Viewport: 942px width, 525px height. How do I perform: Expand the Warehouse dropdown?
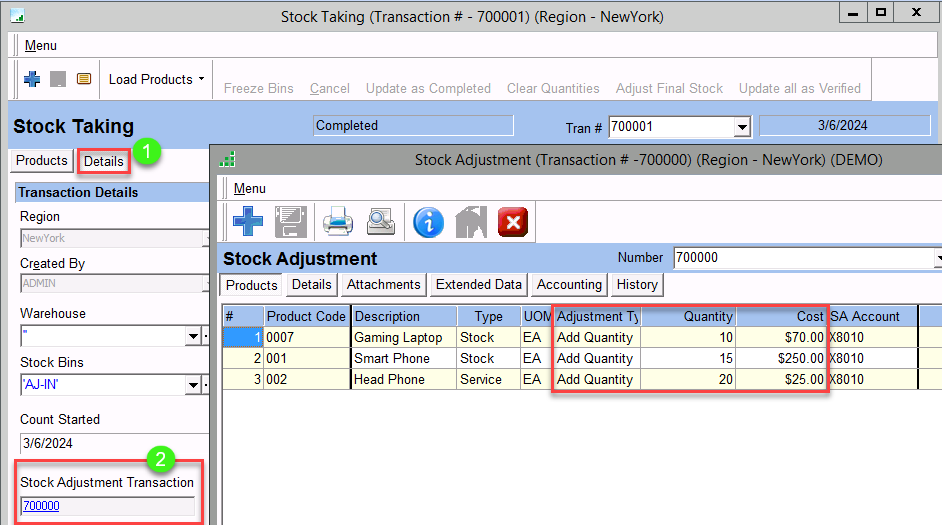coord(193,337)
